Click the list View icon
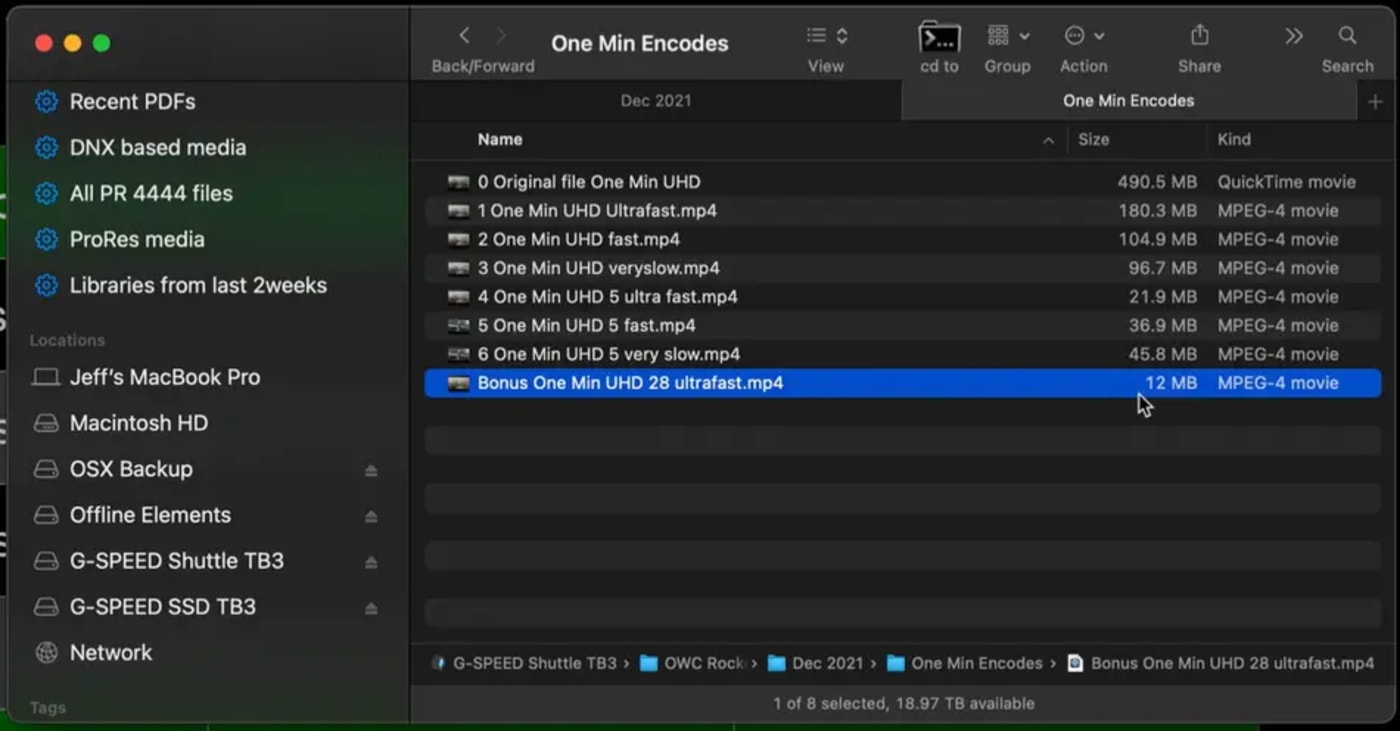This screenshot has height=731, width=1400. point(816,35)
